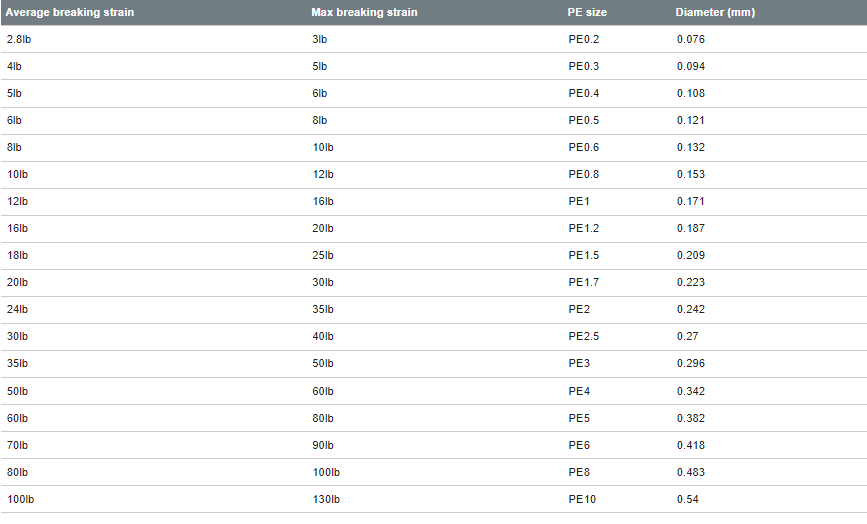Click the PE size column header
The height and width of the screenshot is (524, 867).
pyautogui.click(x=587, y=12)
